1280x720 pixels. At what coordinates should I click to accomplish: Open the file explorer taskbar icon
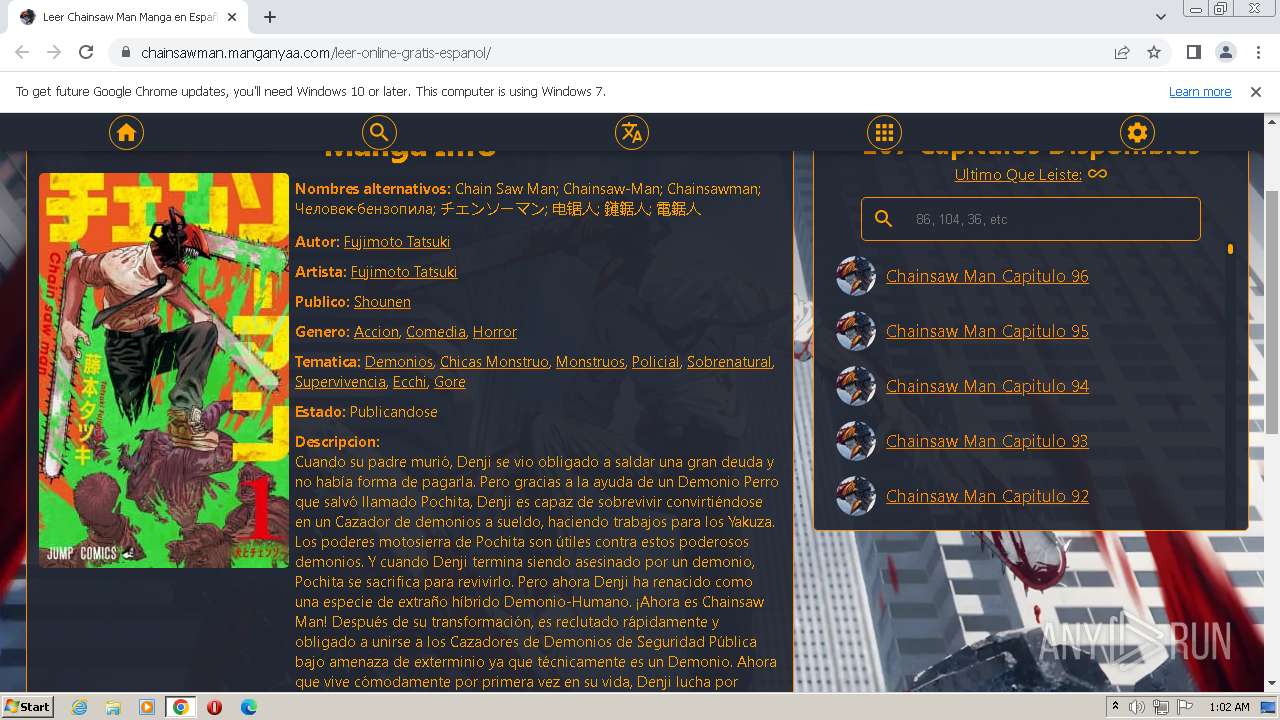coord(113,707)
